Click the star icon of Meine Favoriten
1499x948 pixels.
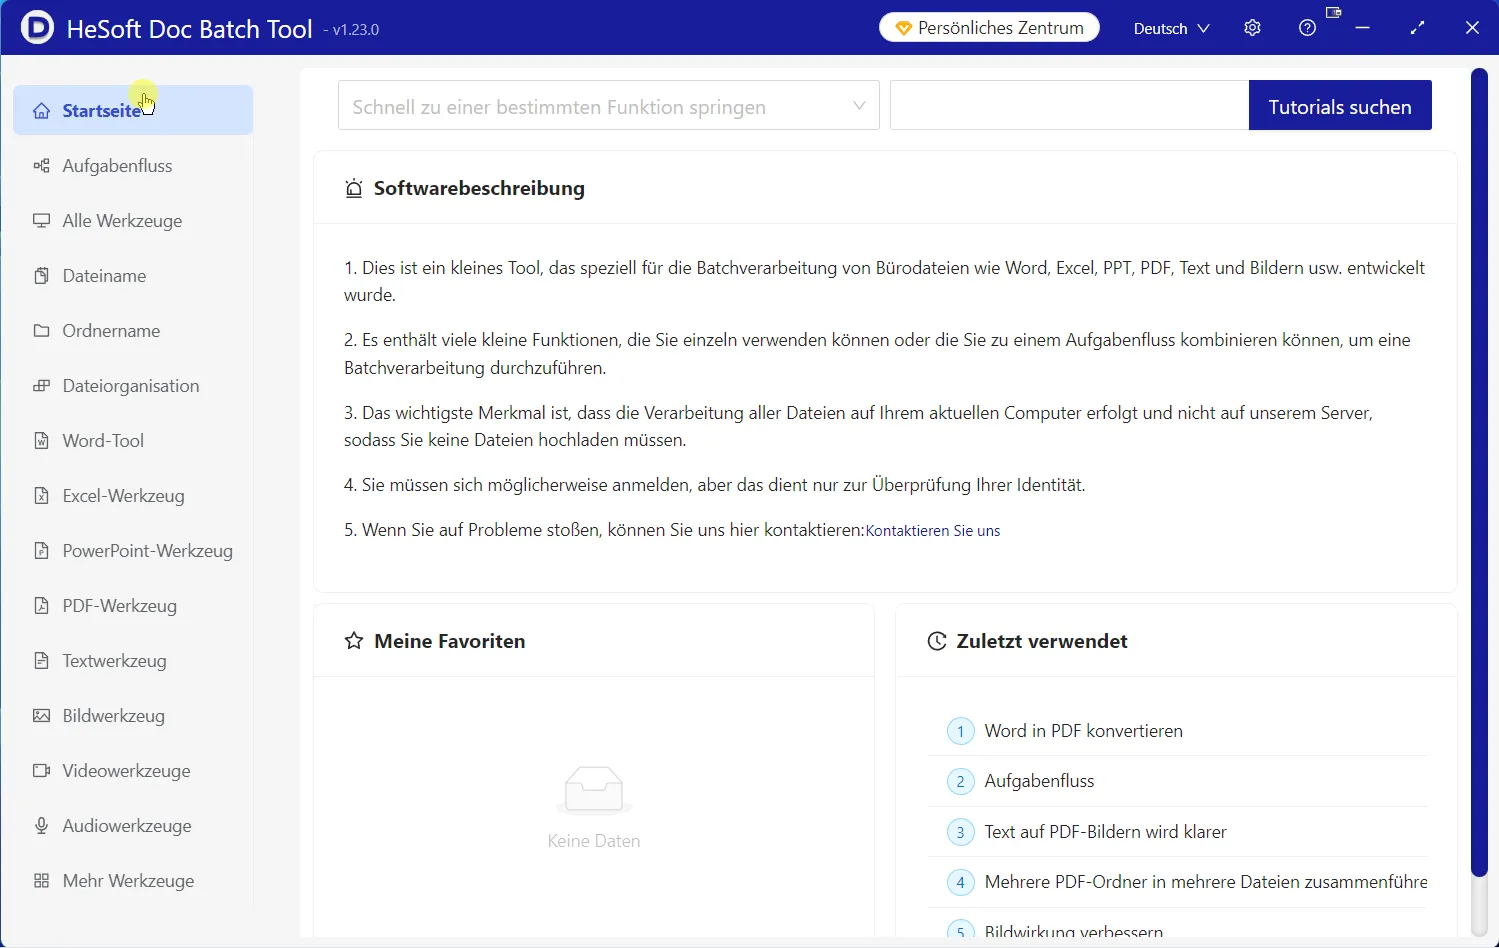click(x=354, y=641)
